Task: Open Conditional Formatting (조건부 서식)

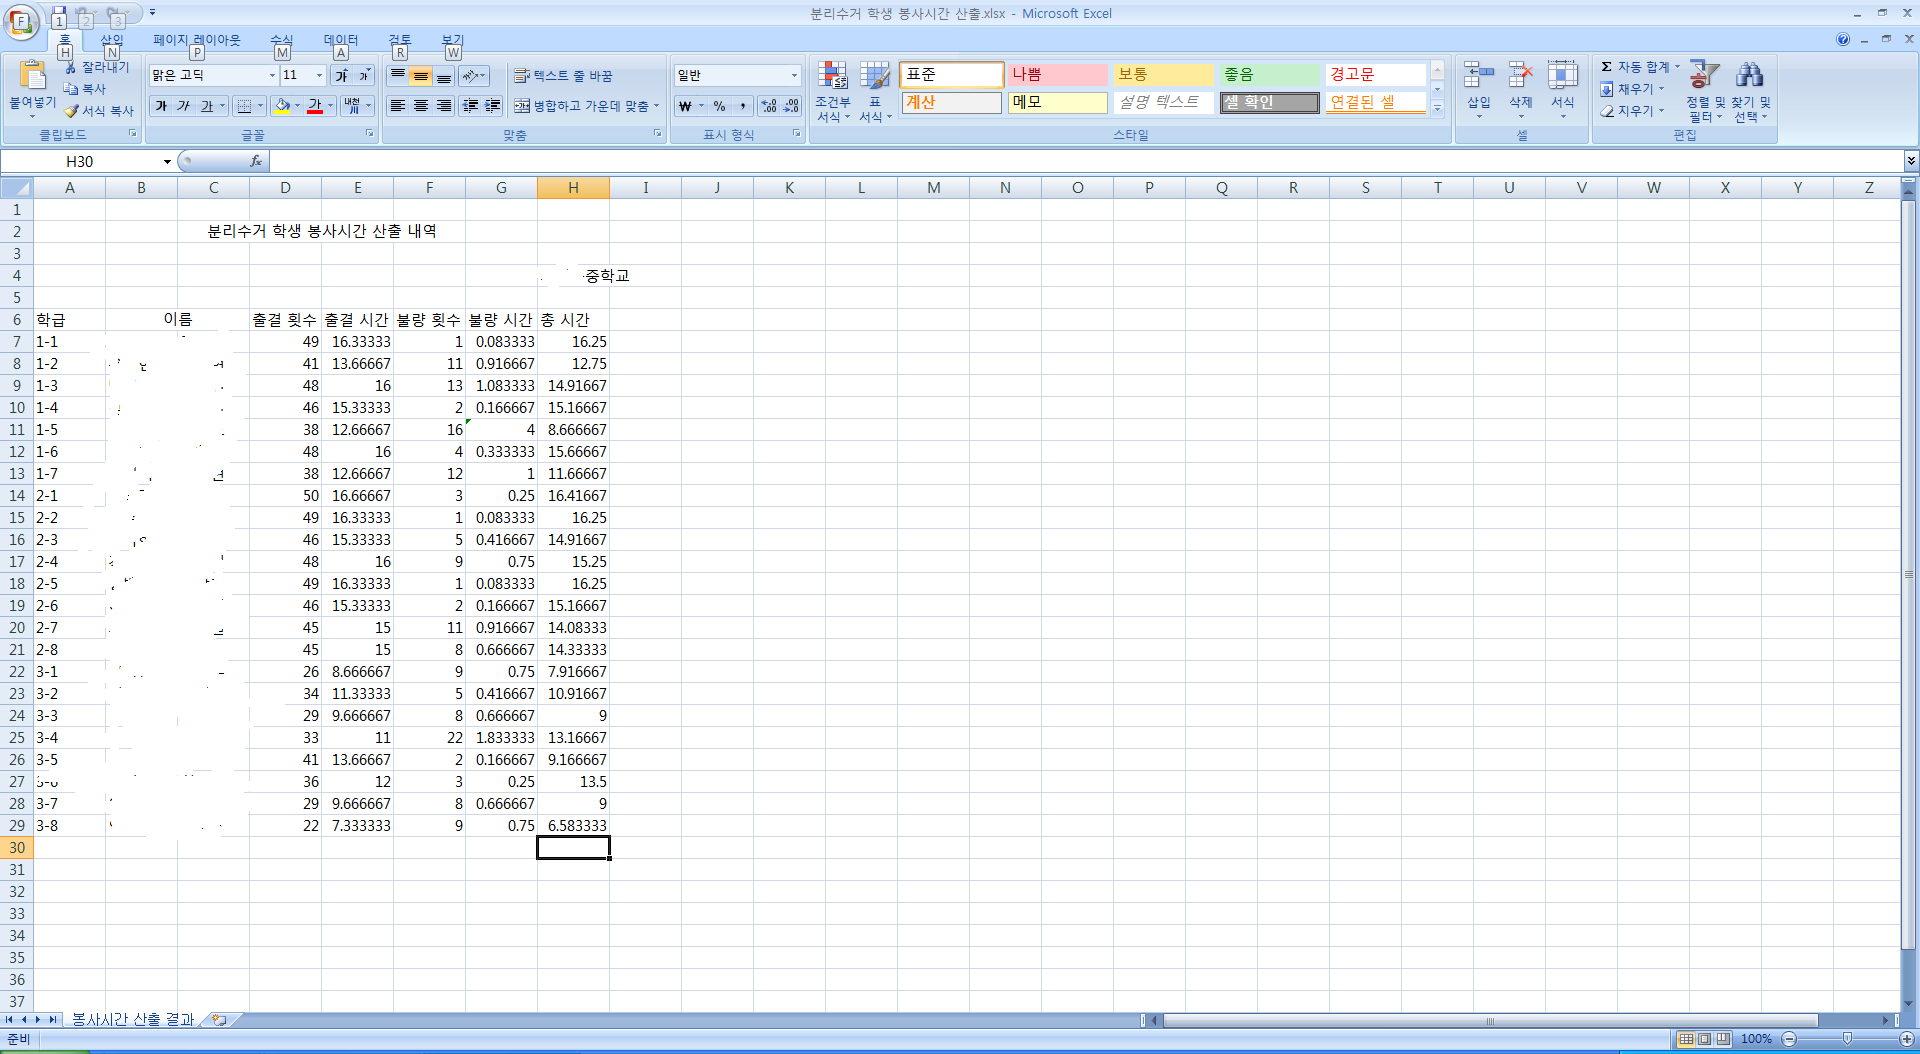Action: 832,90
